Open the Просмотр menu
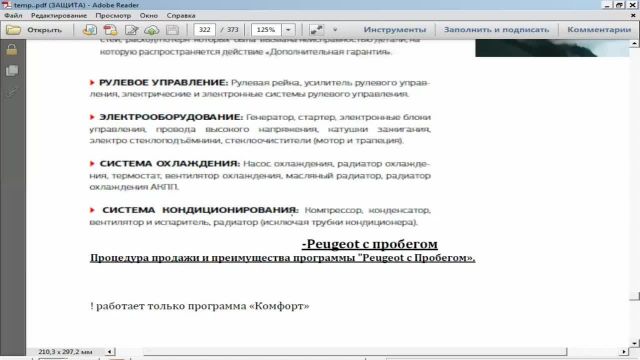 (x=113, y=16)
